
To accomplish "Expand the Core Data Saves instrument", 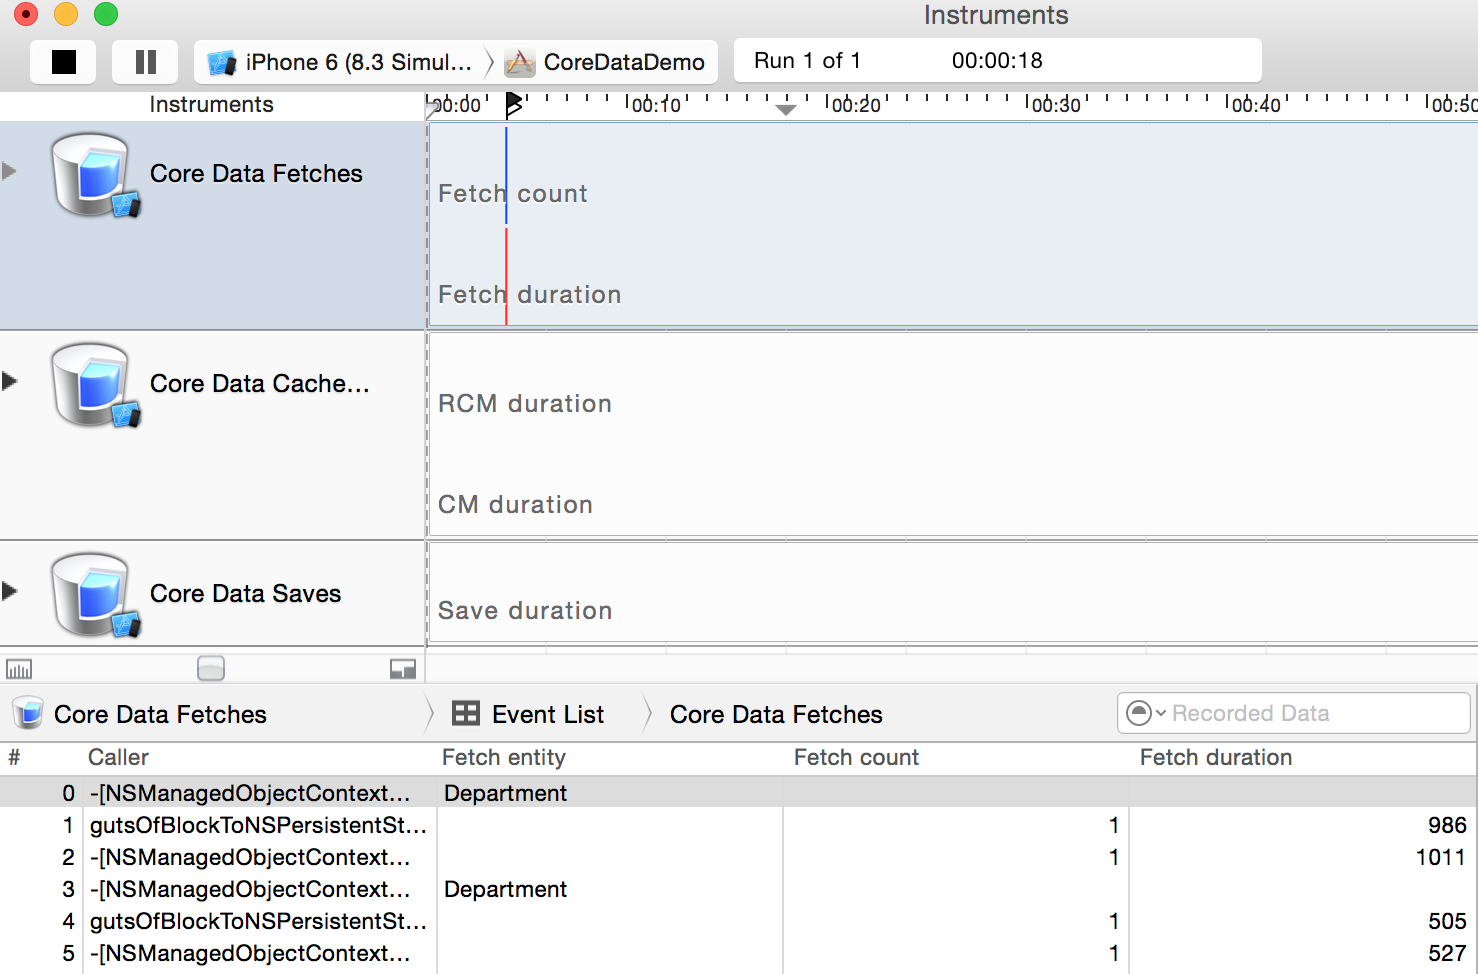I will [x=10, y=591].
